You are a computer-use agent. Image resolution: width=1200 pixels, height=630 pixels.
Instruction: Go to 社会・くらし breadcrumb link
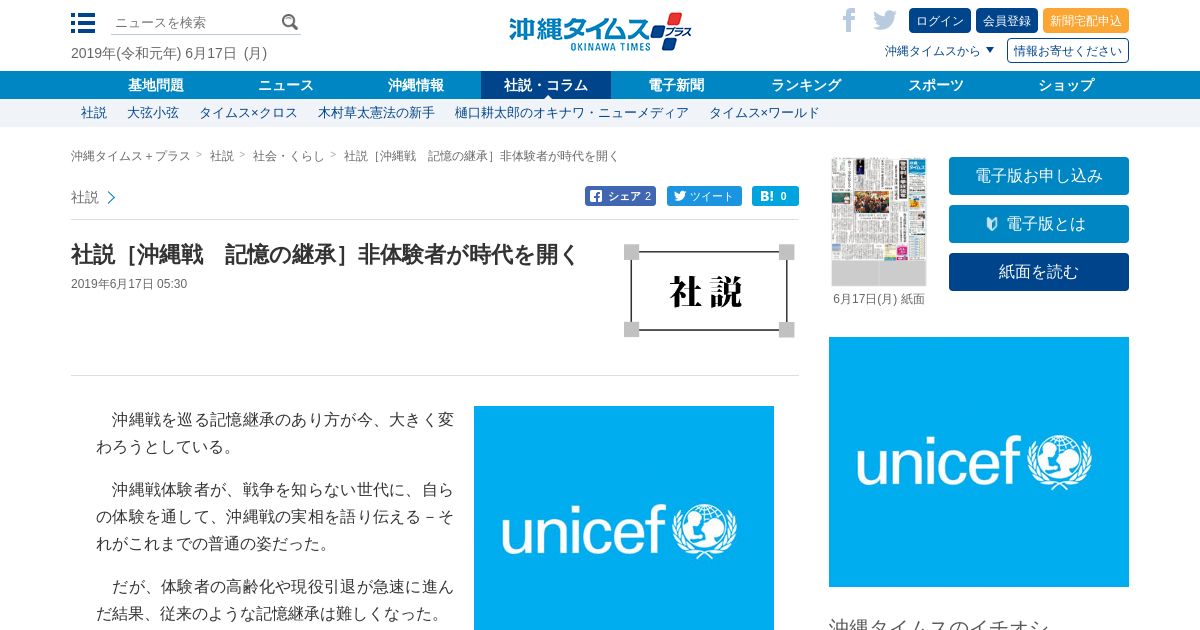(289, 156)
